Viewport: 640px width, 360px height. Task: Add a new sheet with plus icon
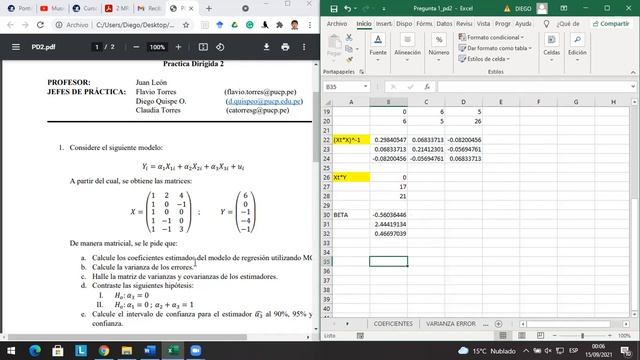tap(498, 324)
